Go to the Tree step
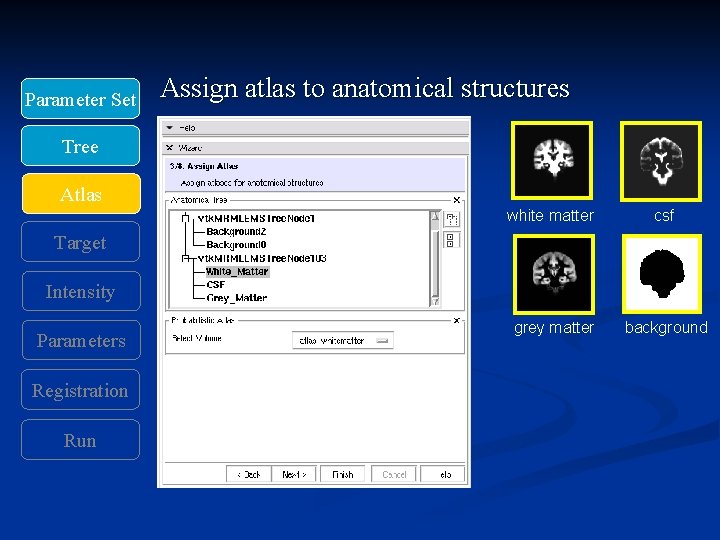 pyautogui.click(x=80, y=146)
